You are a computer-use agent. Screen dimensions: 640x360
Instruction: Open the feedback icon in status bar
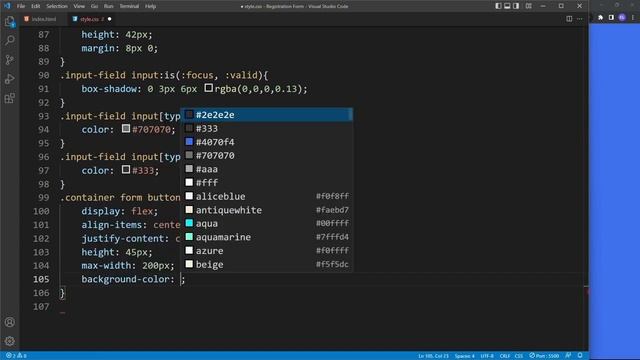[568, 356]
